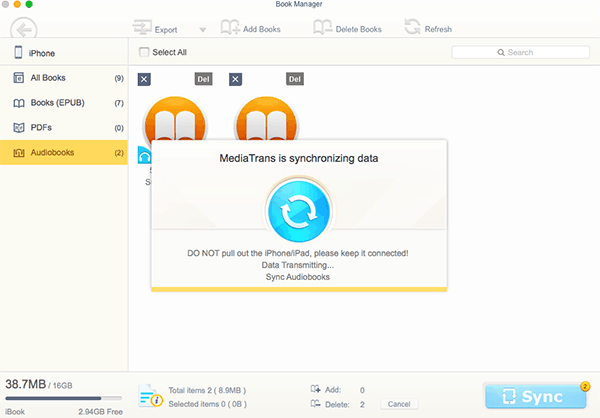
Task: Open the Export dropdown arrow
Action: [203, 30]
